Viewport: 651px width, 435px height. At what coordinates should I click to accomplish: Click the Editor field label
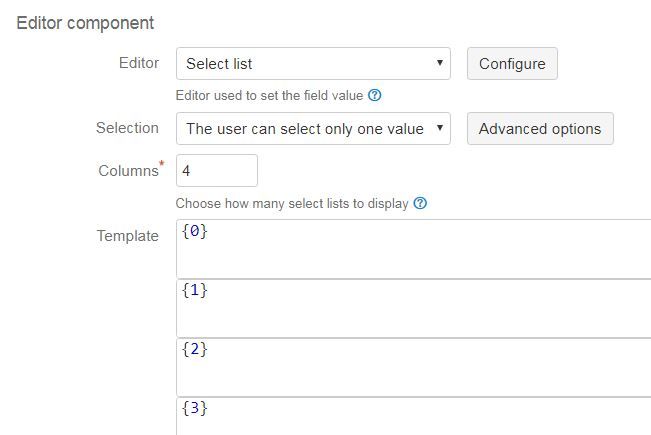click(x=139, y=63)
